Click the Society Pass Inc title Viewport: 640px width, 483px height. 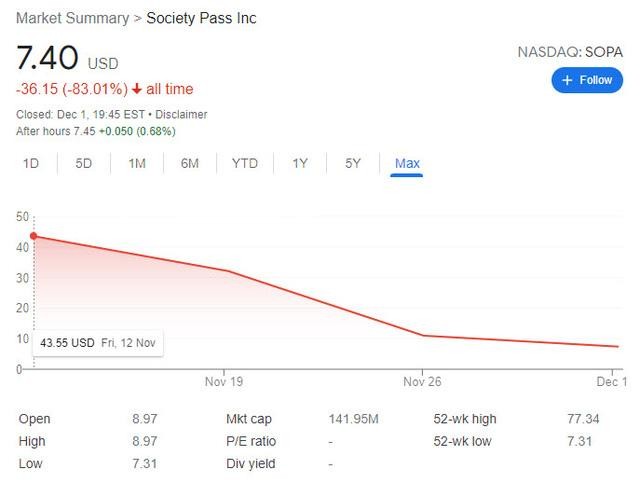click(201, 19)
